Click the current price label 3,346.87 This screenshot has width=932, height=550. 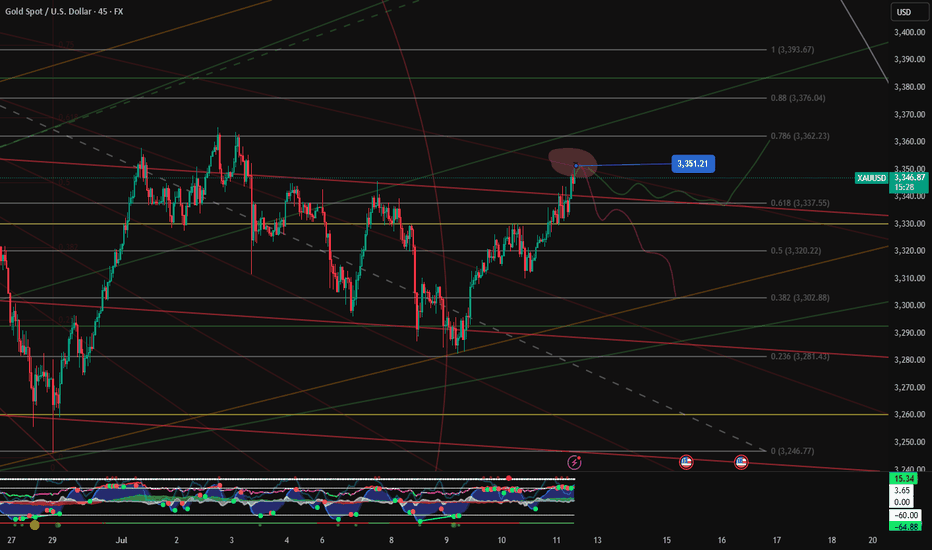click(909, 177)
